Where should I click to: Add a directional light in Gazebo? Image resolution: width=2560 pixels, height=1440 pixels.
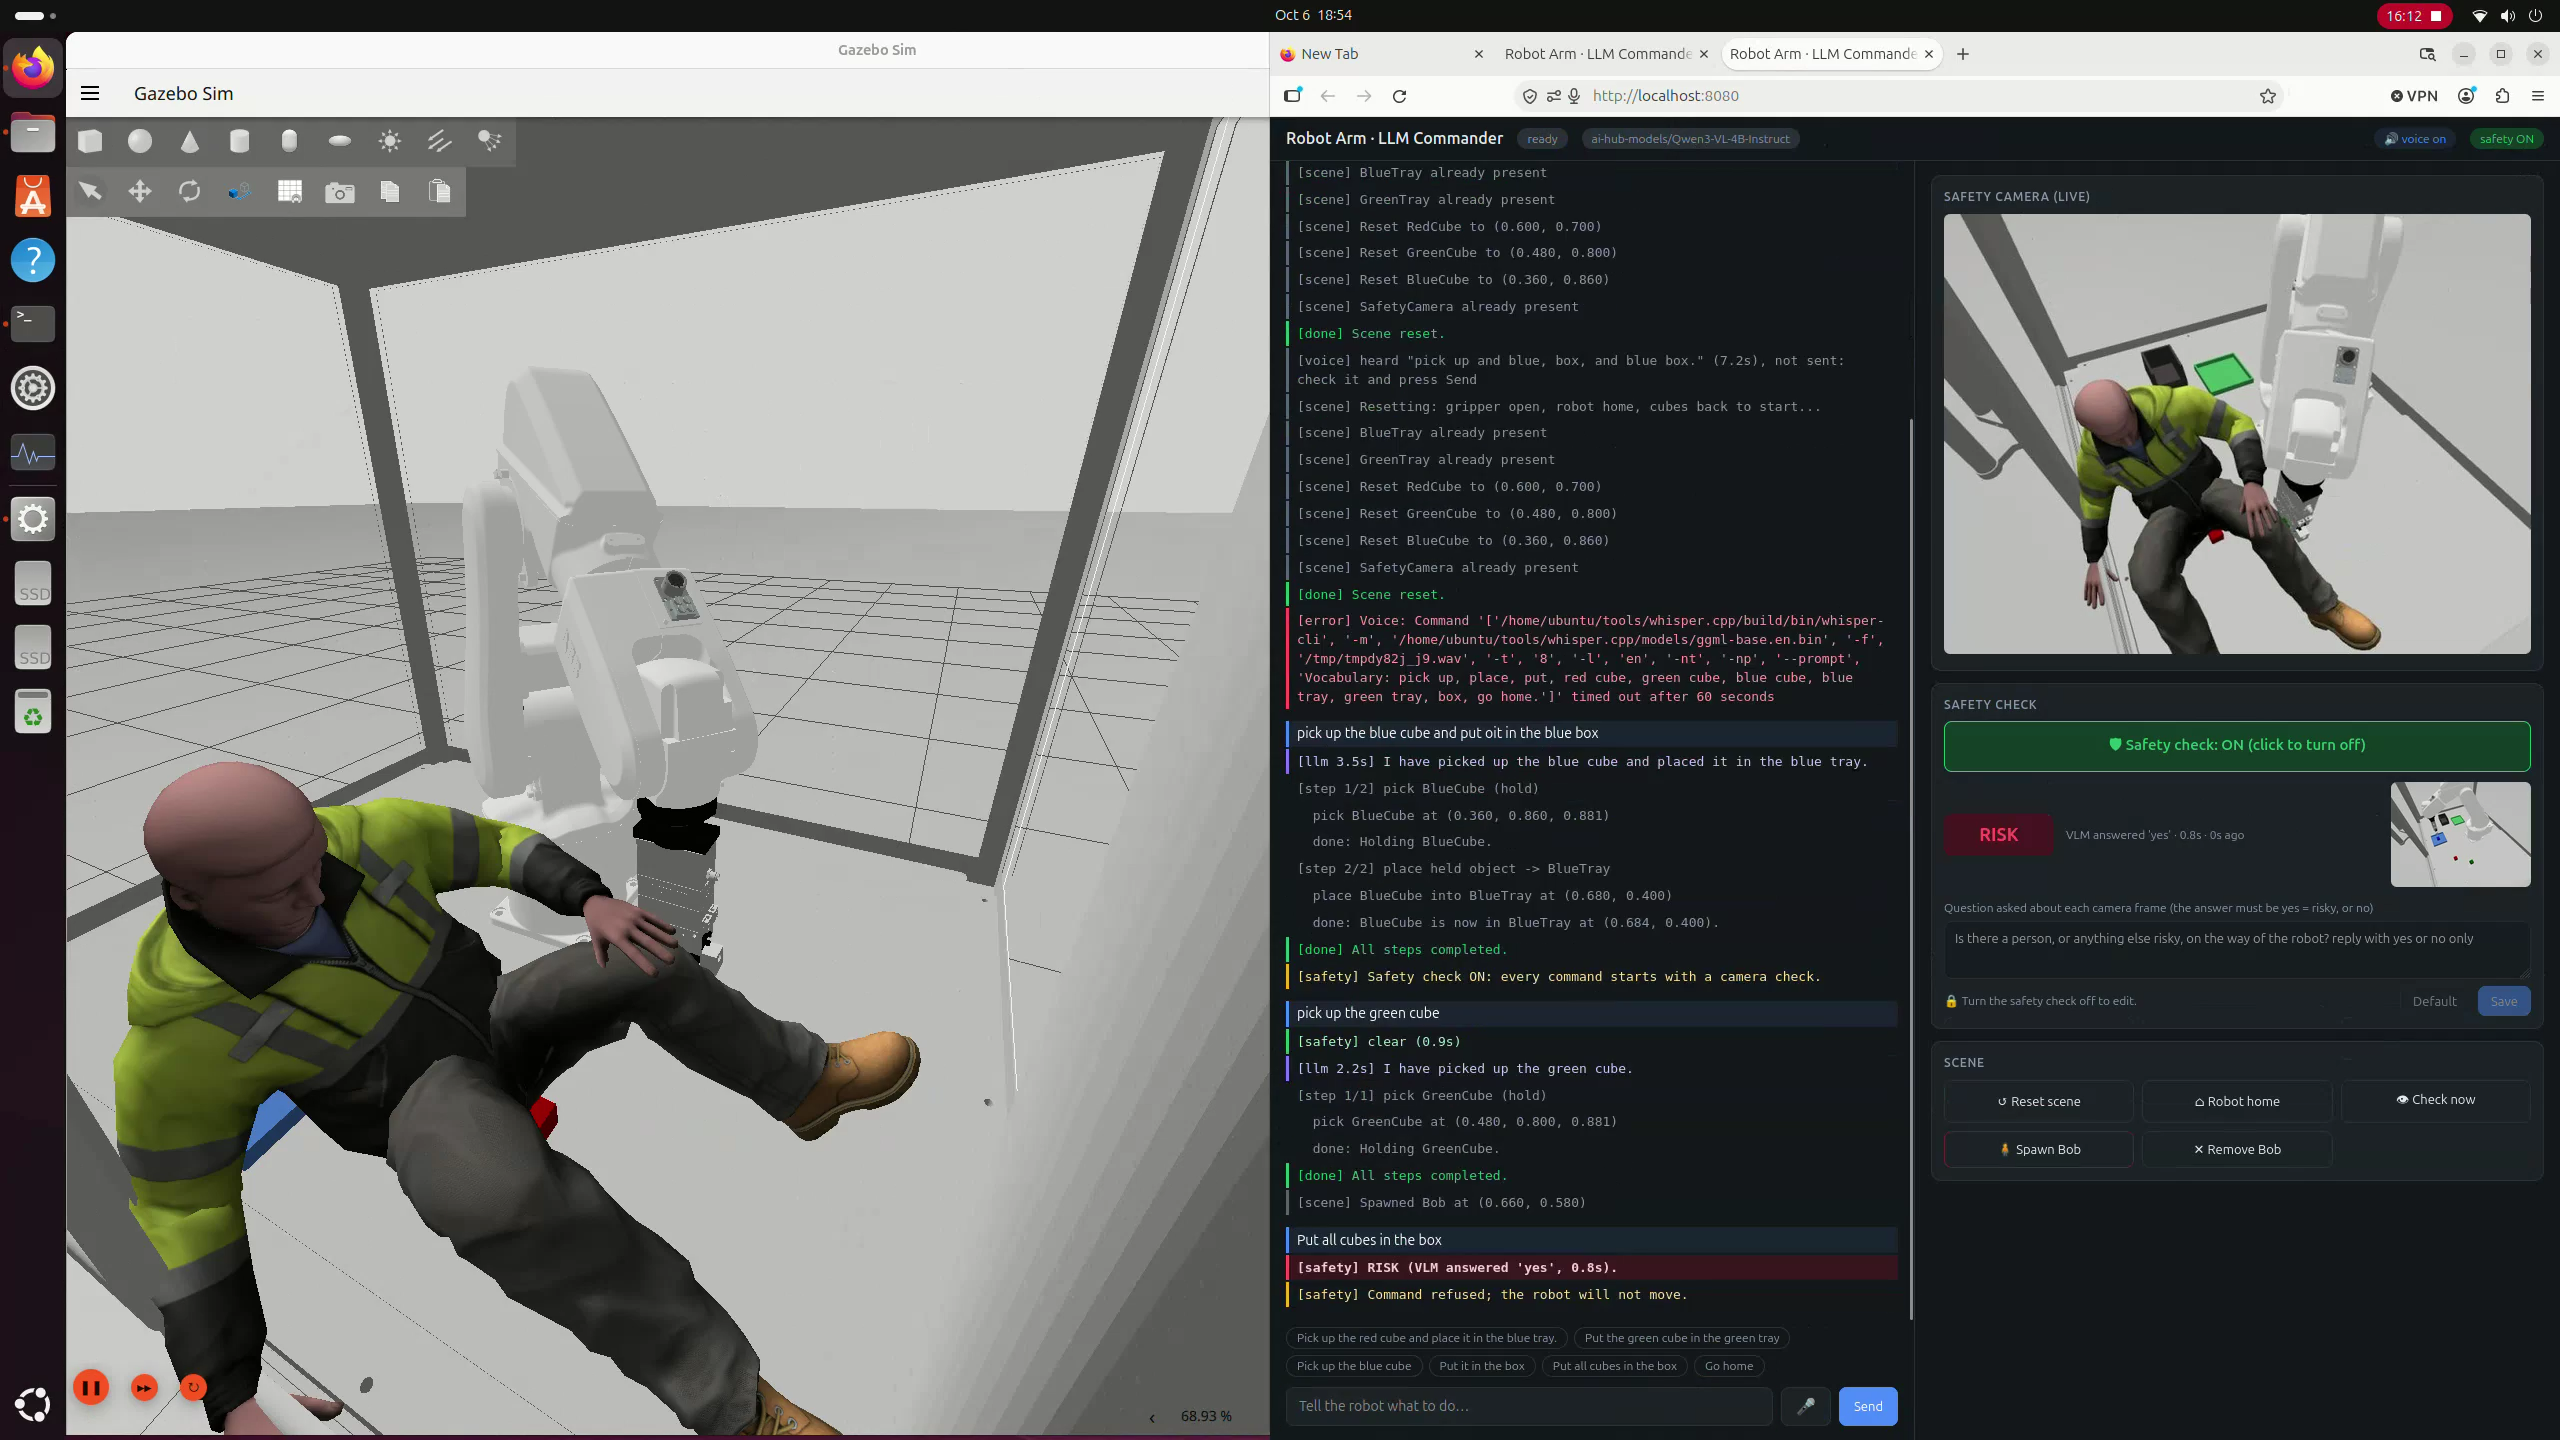pos(440,141)
